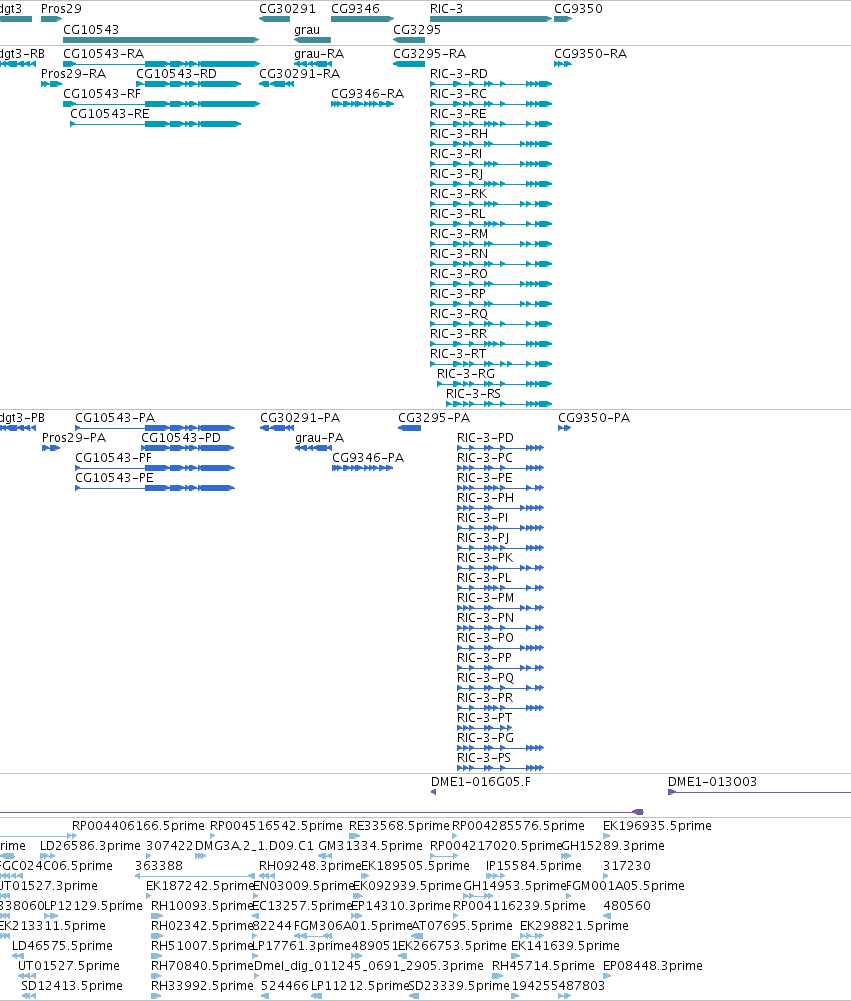Click the CG3295 gene label
This screenshot has height=1001, width=851.
417,30
